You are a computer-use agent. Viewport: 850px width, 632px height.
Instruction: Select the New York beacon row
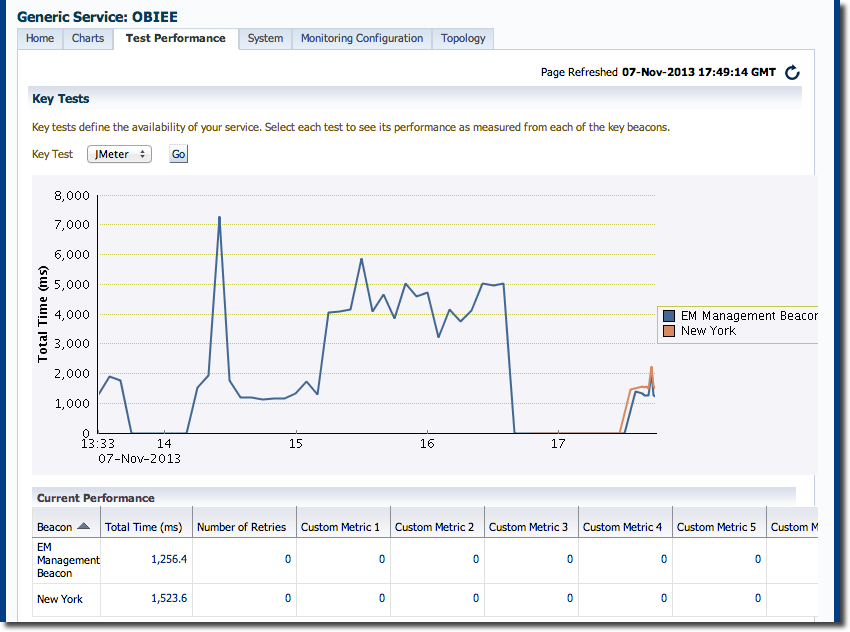(x=60, y=599)
